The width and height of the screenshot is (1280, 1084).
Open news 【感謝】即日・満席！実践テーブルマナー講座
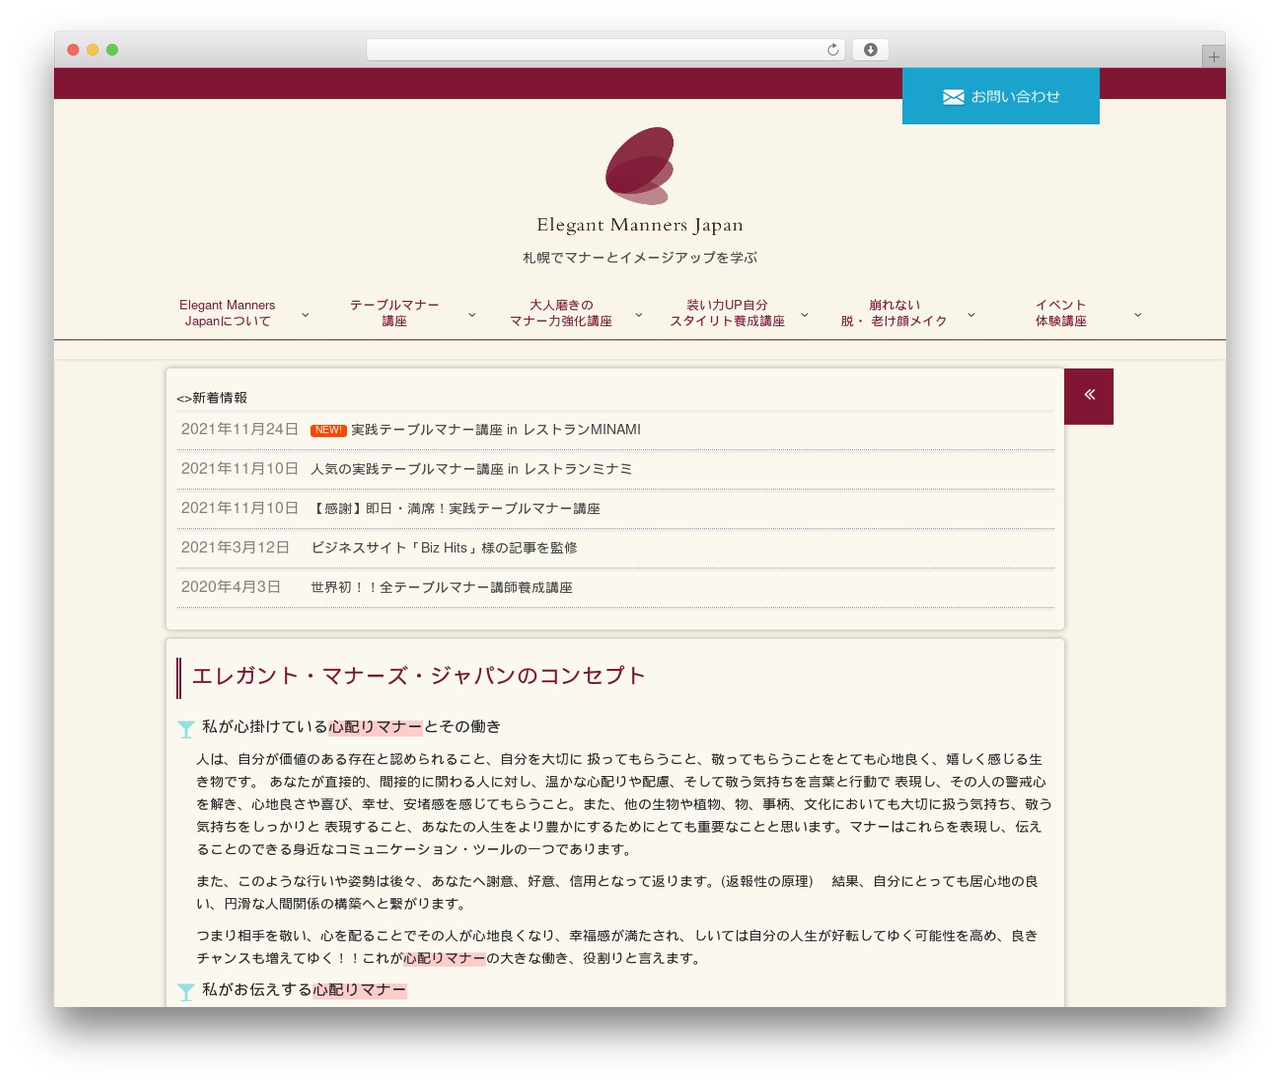[455, 509]
